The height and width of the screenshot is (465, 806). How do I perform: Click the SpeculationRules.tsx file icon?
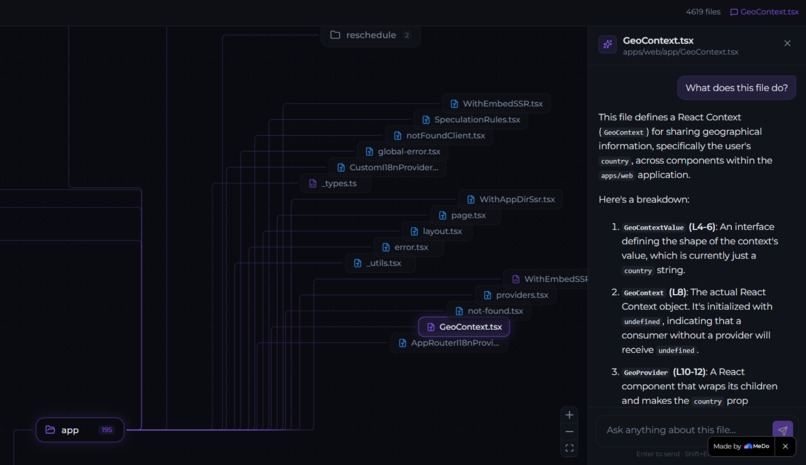point(426,120)
